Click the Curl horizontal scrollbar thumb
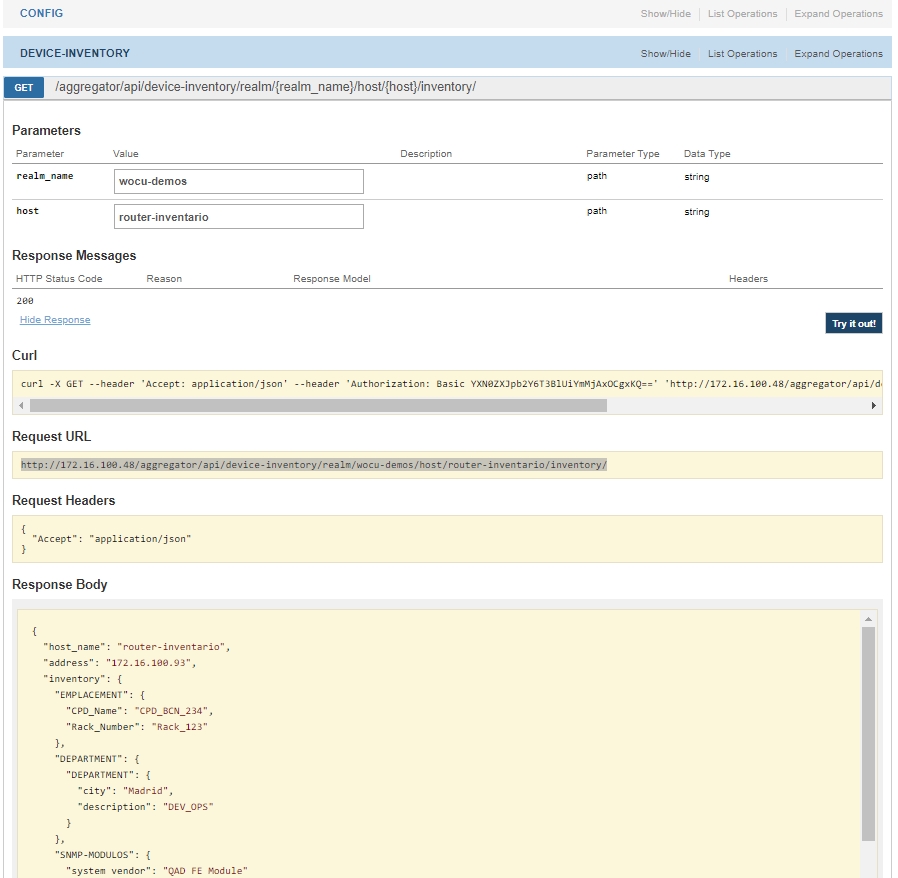The image size is (898, 878). click(x=318, y=405)
